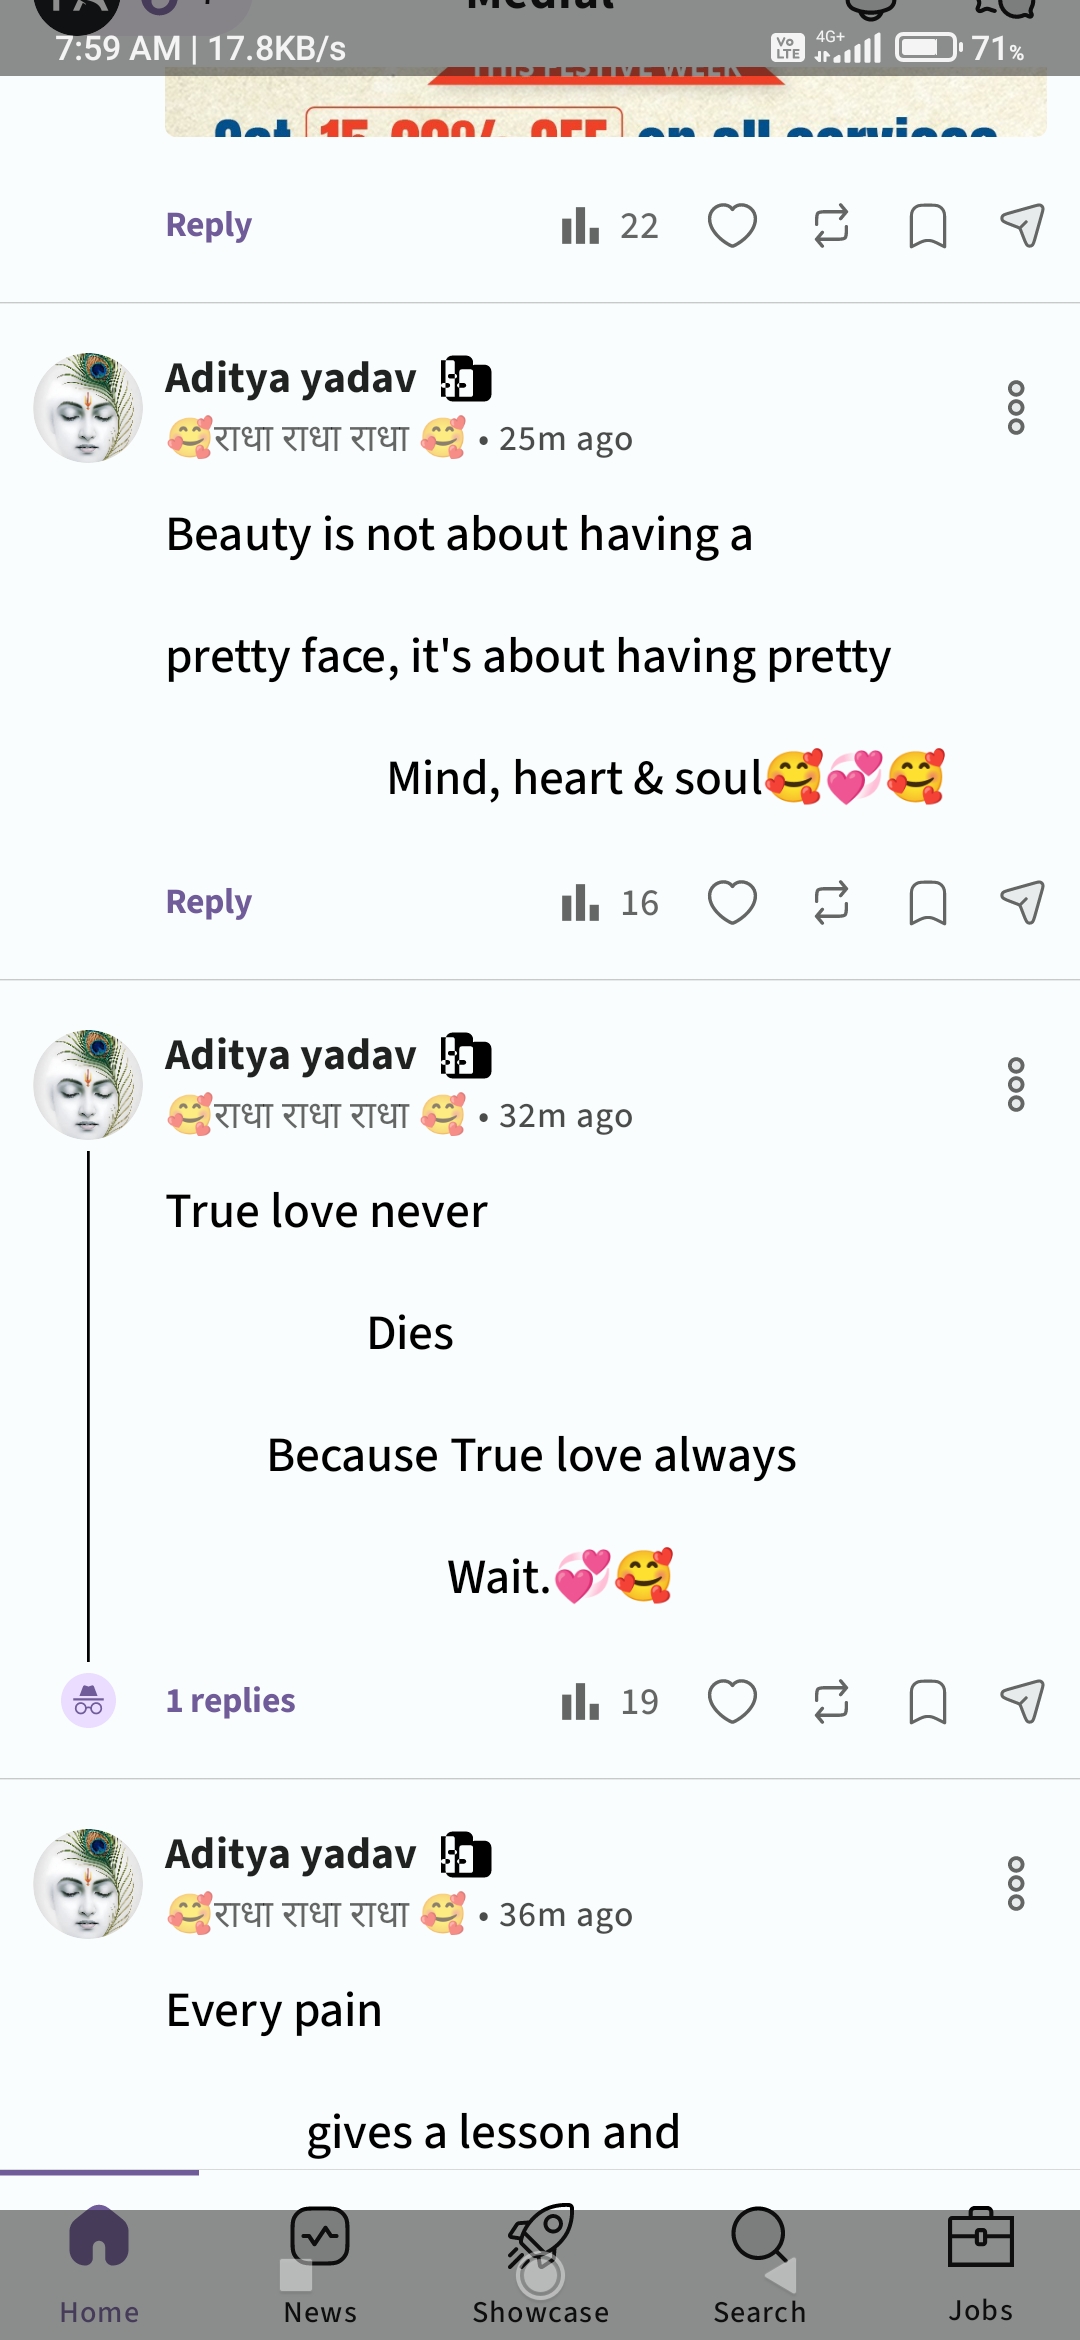Bookmark the 'True love never Dies' post
Viewport: 1080px width, 2340px height.
[927, 1702]
